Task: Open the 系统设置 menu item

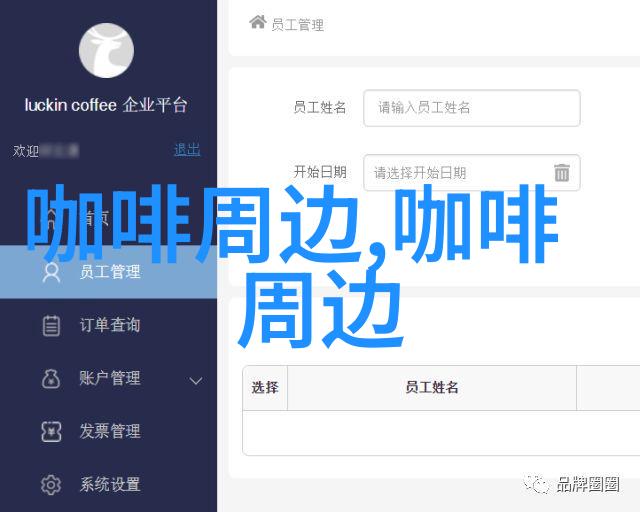Action: pyautogui.click(x=108, y=484)
